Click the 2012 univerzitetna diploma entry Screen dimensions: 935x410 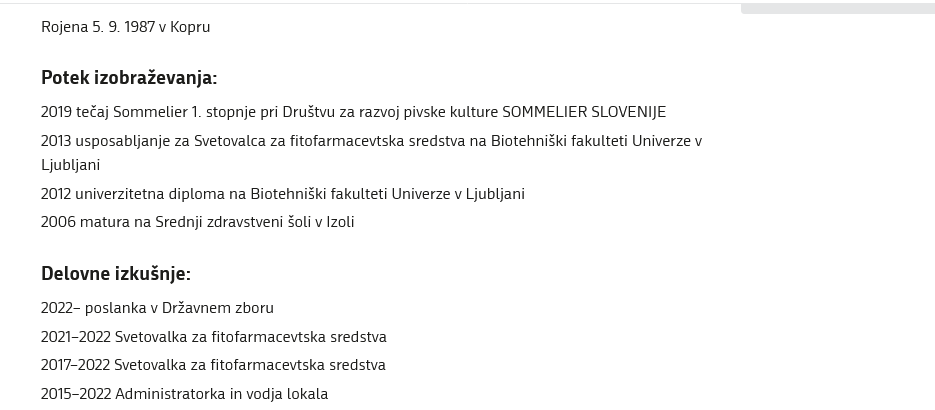pos(283,194)
